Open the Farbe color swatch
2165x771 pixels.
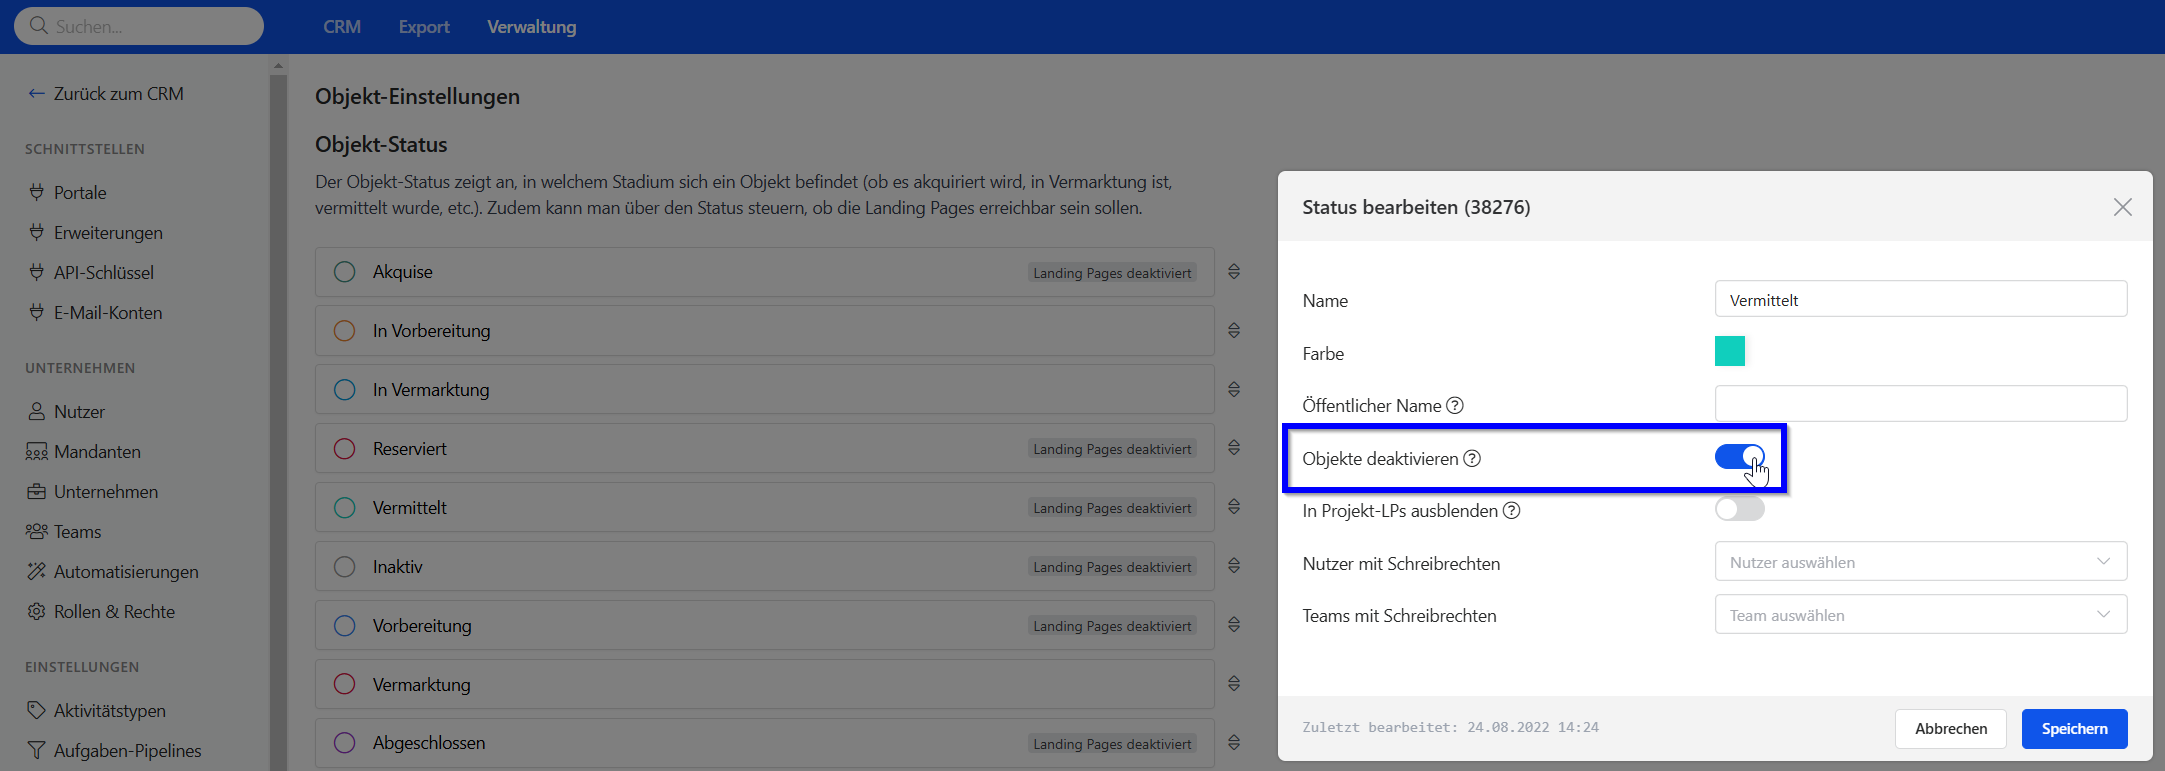pos(1729,352)
